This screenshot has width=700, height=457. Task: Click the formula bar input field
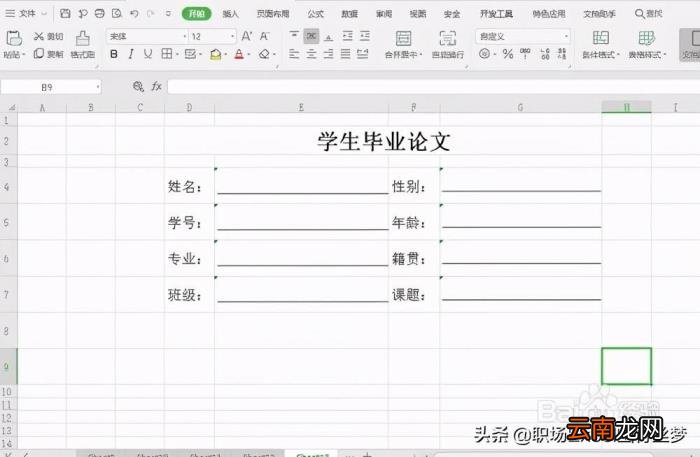(x=433, y=87)
